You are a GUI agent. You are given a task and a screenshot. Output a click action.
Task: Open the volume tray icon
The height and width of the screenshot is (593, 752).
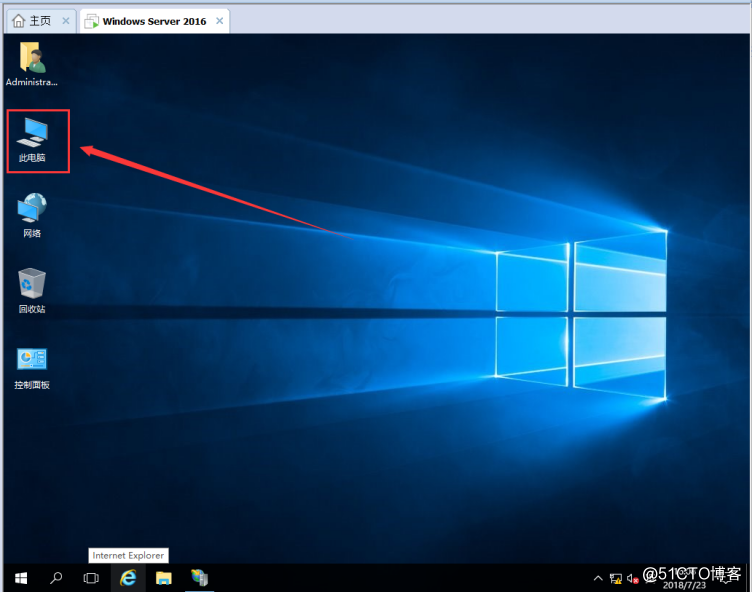click(x=633, y=579)
